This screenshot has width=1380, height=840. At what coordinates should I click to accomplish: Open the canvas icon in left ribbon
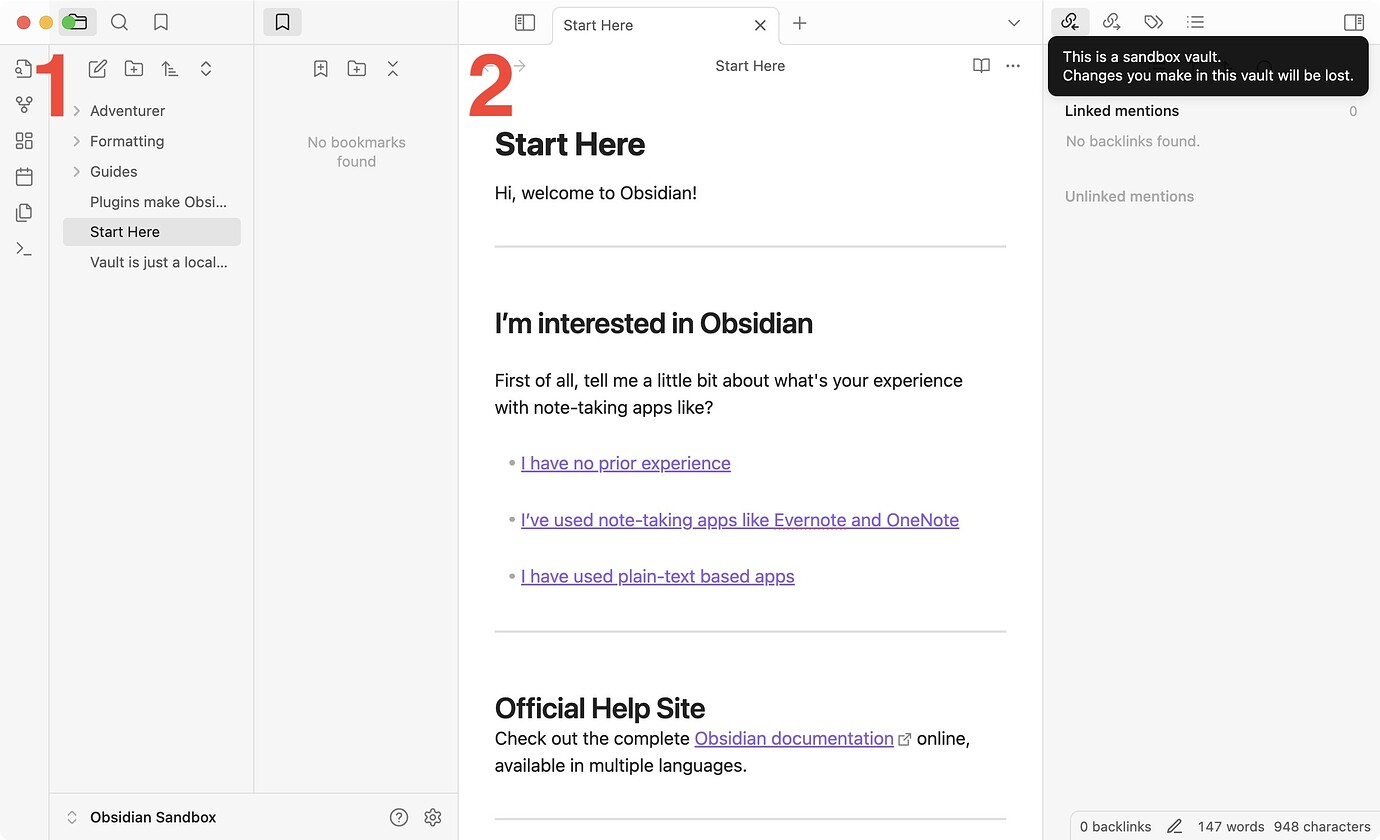[x=24, y=141]
